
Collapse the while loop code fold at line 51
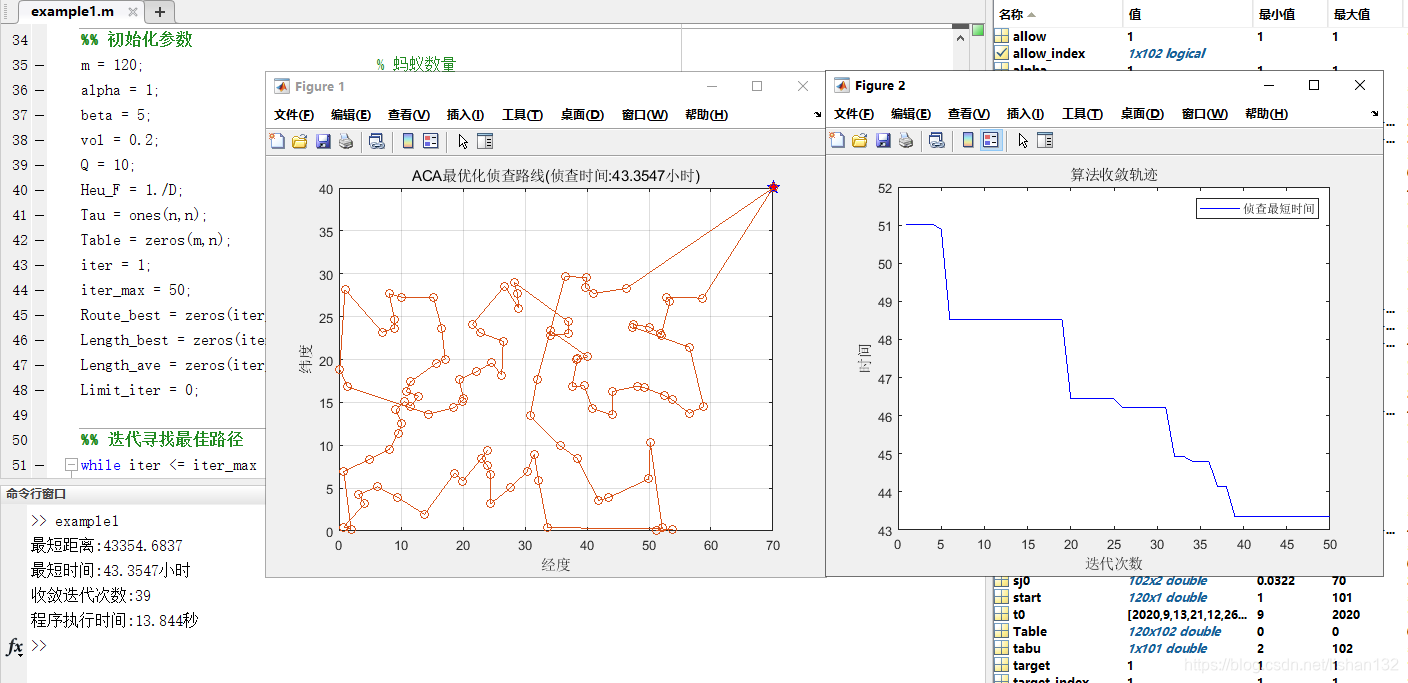[70, 465]
